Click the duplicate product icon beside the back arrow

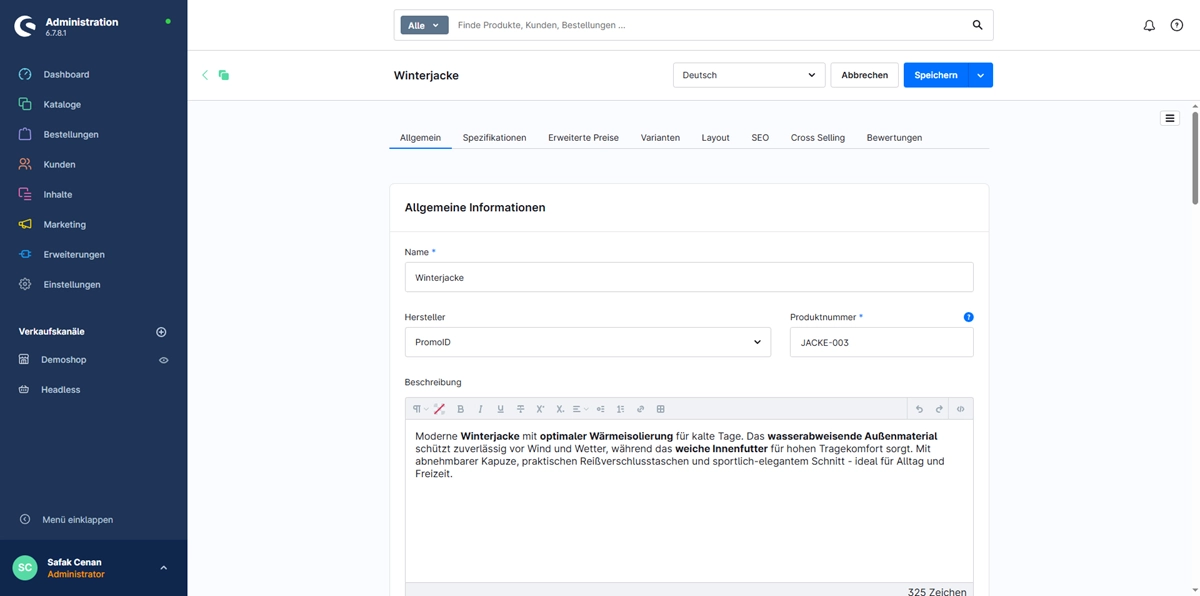point(222,74)
